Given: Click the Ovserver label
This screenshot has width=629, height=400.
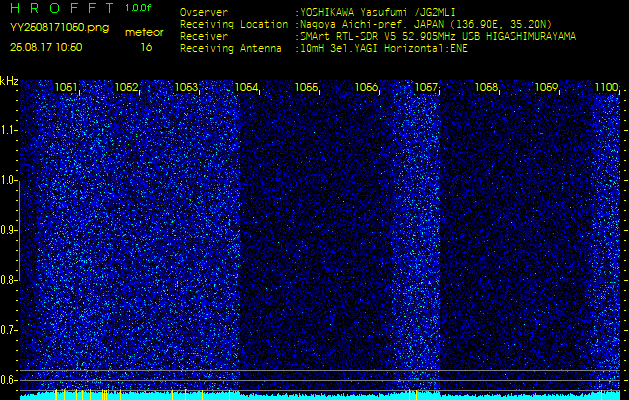Looking at the screenshot, I should pos(204,12).
